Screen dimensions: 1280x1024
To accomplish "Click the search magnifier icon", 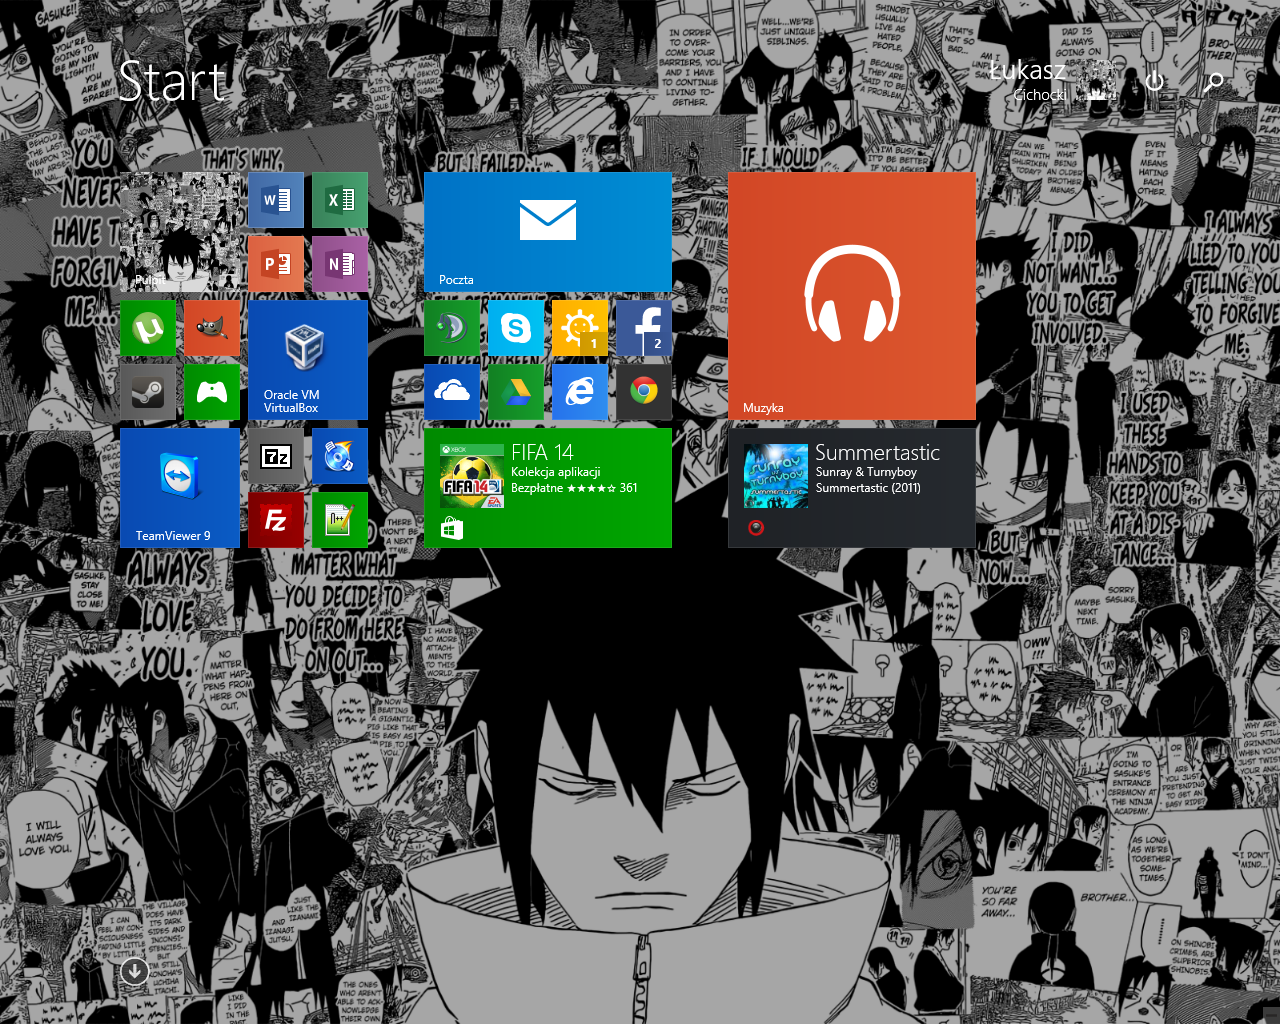I will click(1214, 81).
